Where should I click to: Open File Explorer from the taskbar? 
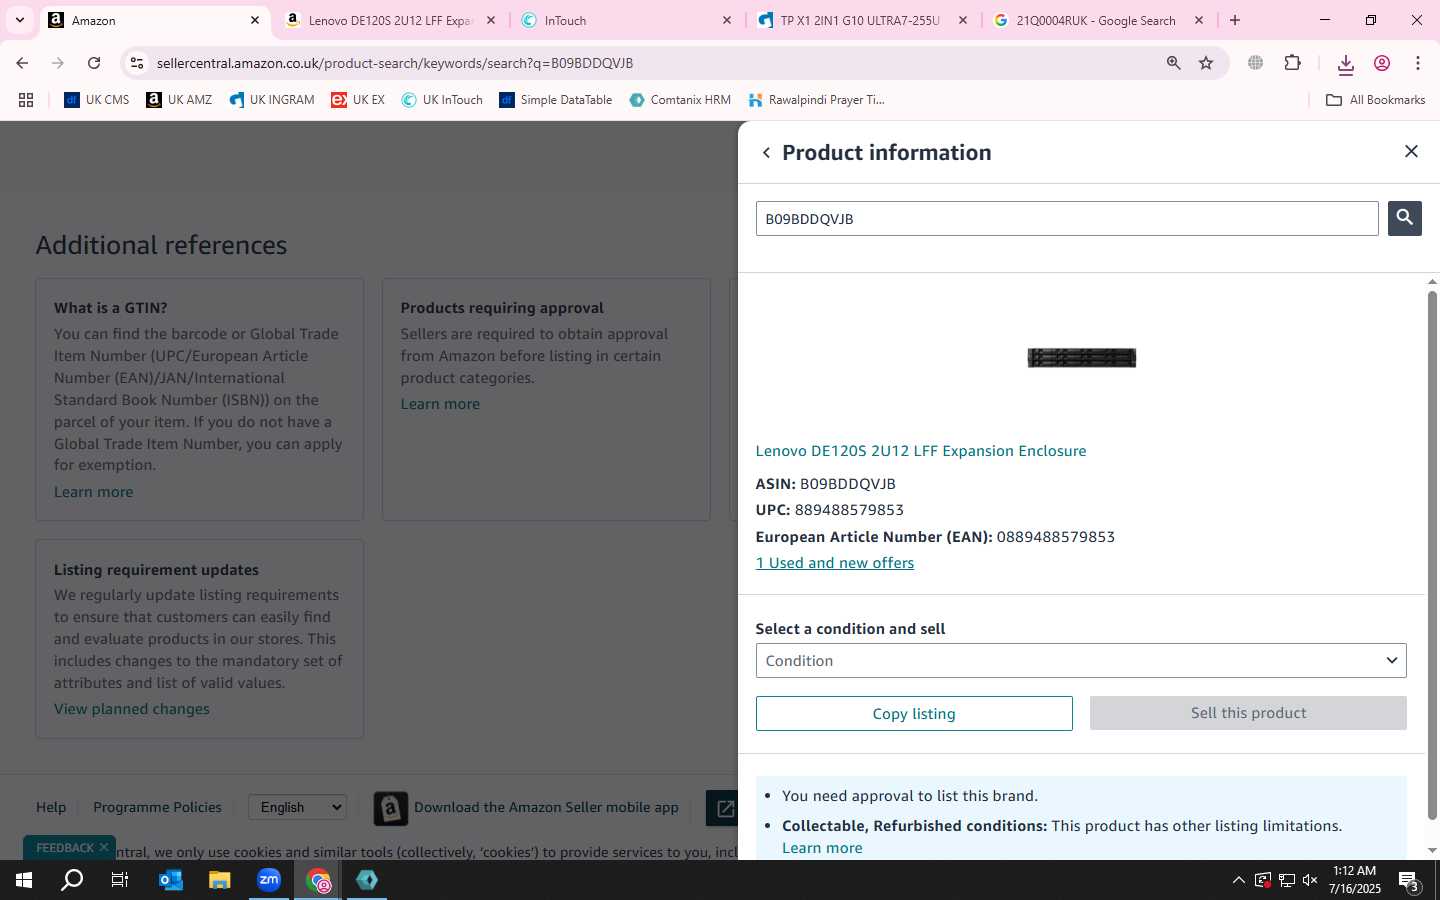click(x=219, y=880)
